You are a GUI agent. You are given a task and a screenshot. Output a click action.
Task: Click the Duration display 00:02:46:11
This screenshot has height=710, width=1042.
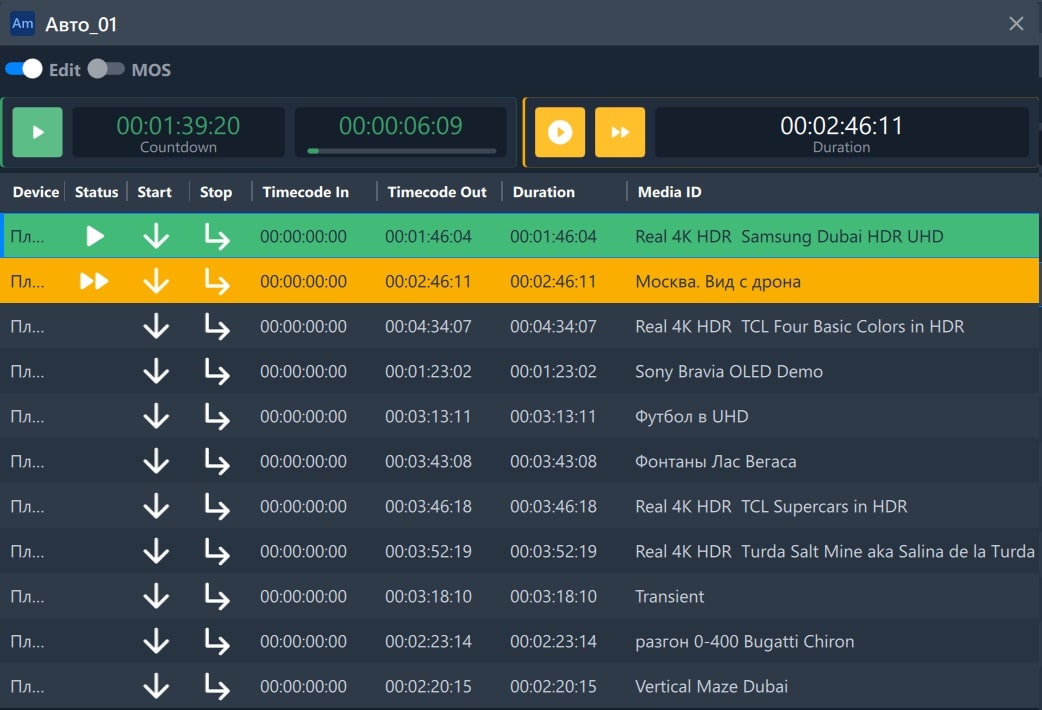click(x=841, y=132)
